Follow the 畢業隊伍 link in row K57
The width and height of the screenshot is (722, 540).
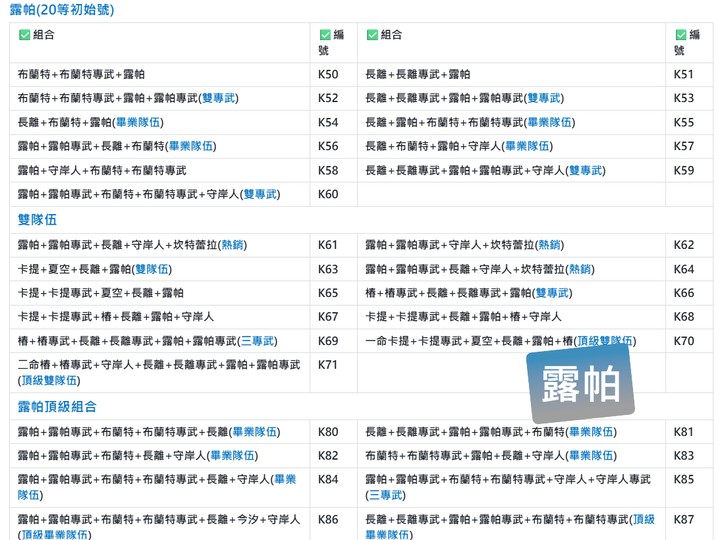529,146
